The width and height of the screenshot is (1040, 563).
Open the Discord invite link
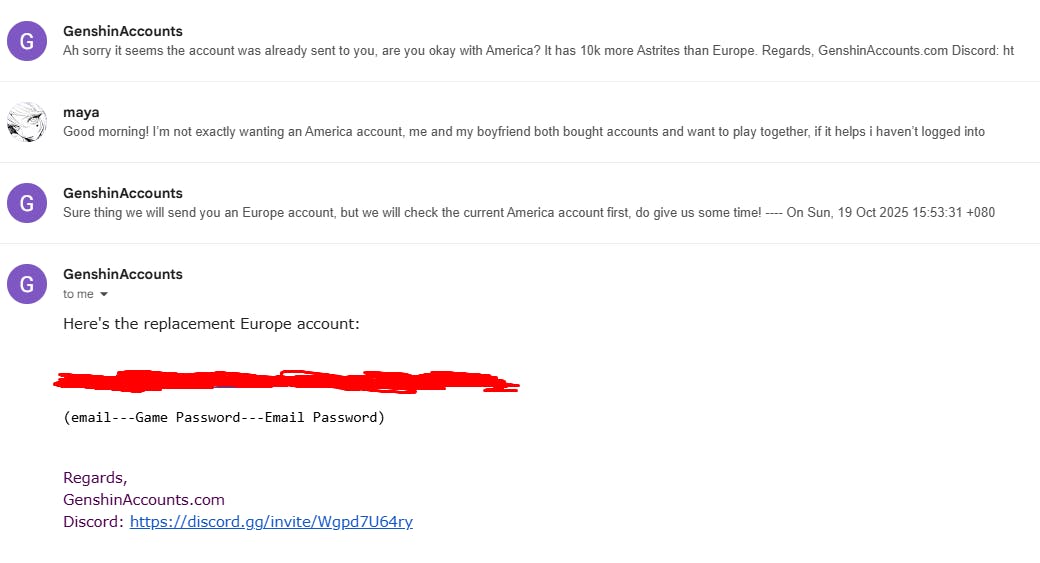point(271,521)
